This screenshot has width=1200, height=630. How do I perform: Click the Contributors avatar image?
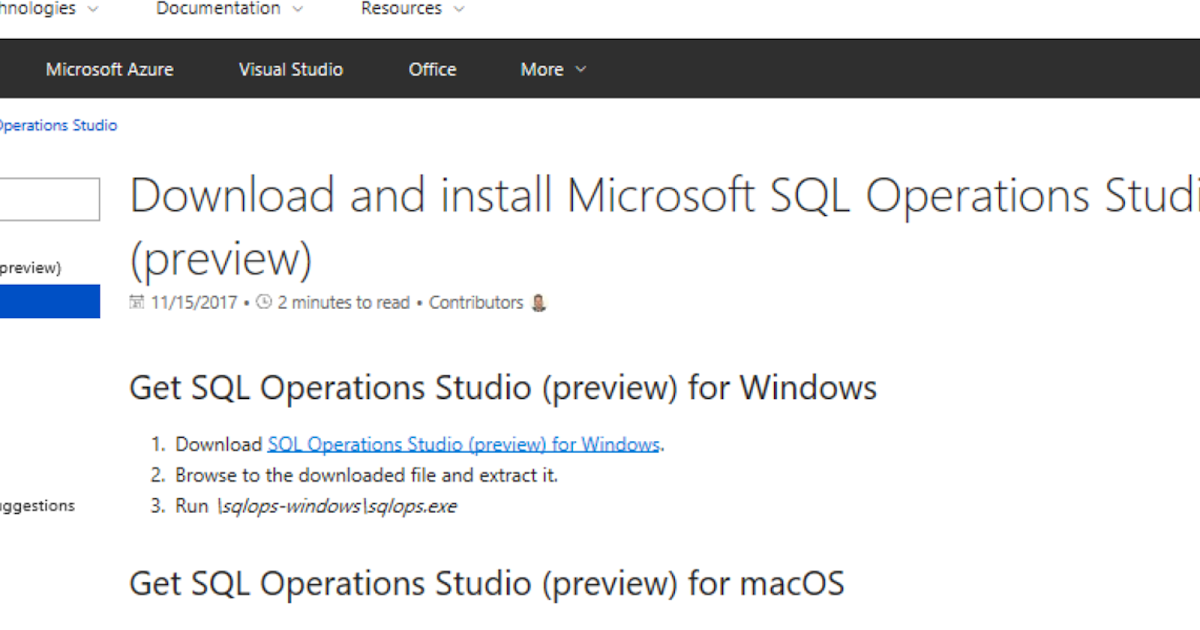537,302
